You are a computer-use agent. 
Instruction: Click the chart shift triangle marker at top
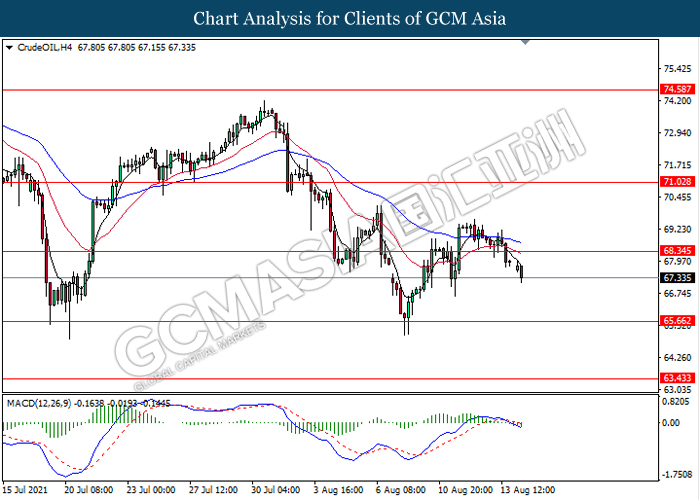click(x=525, y=42)
